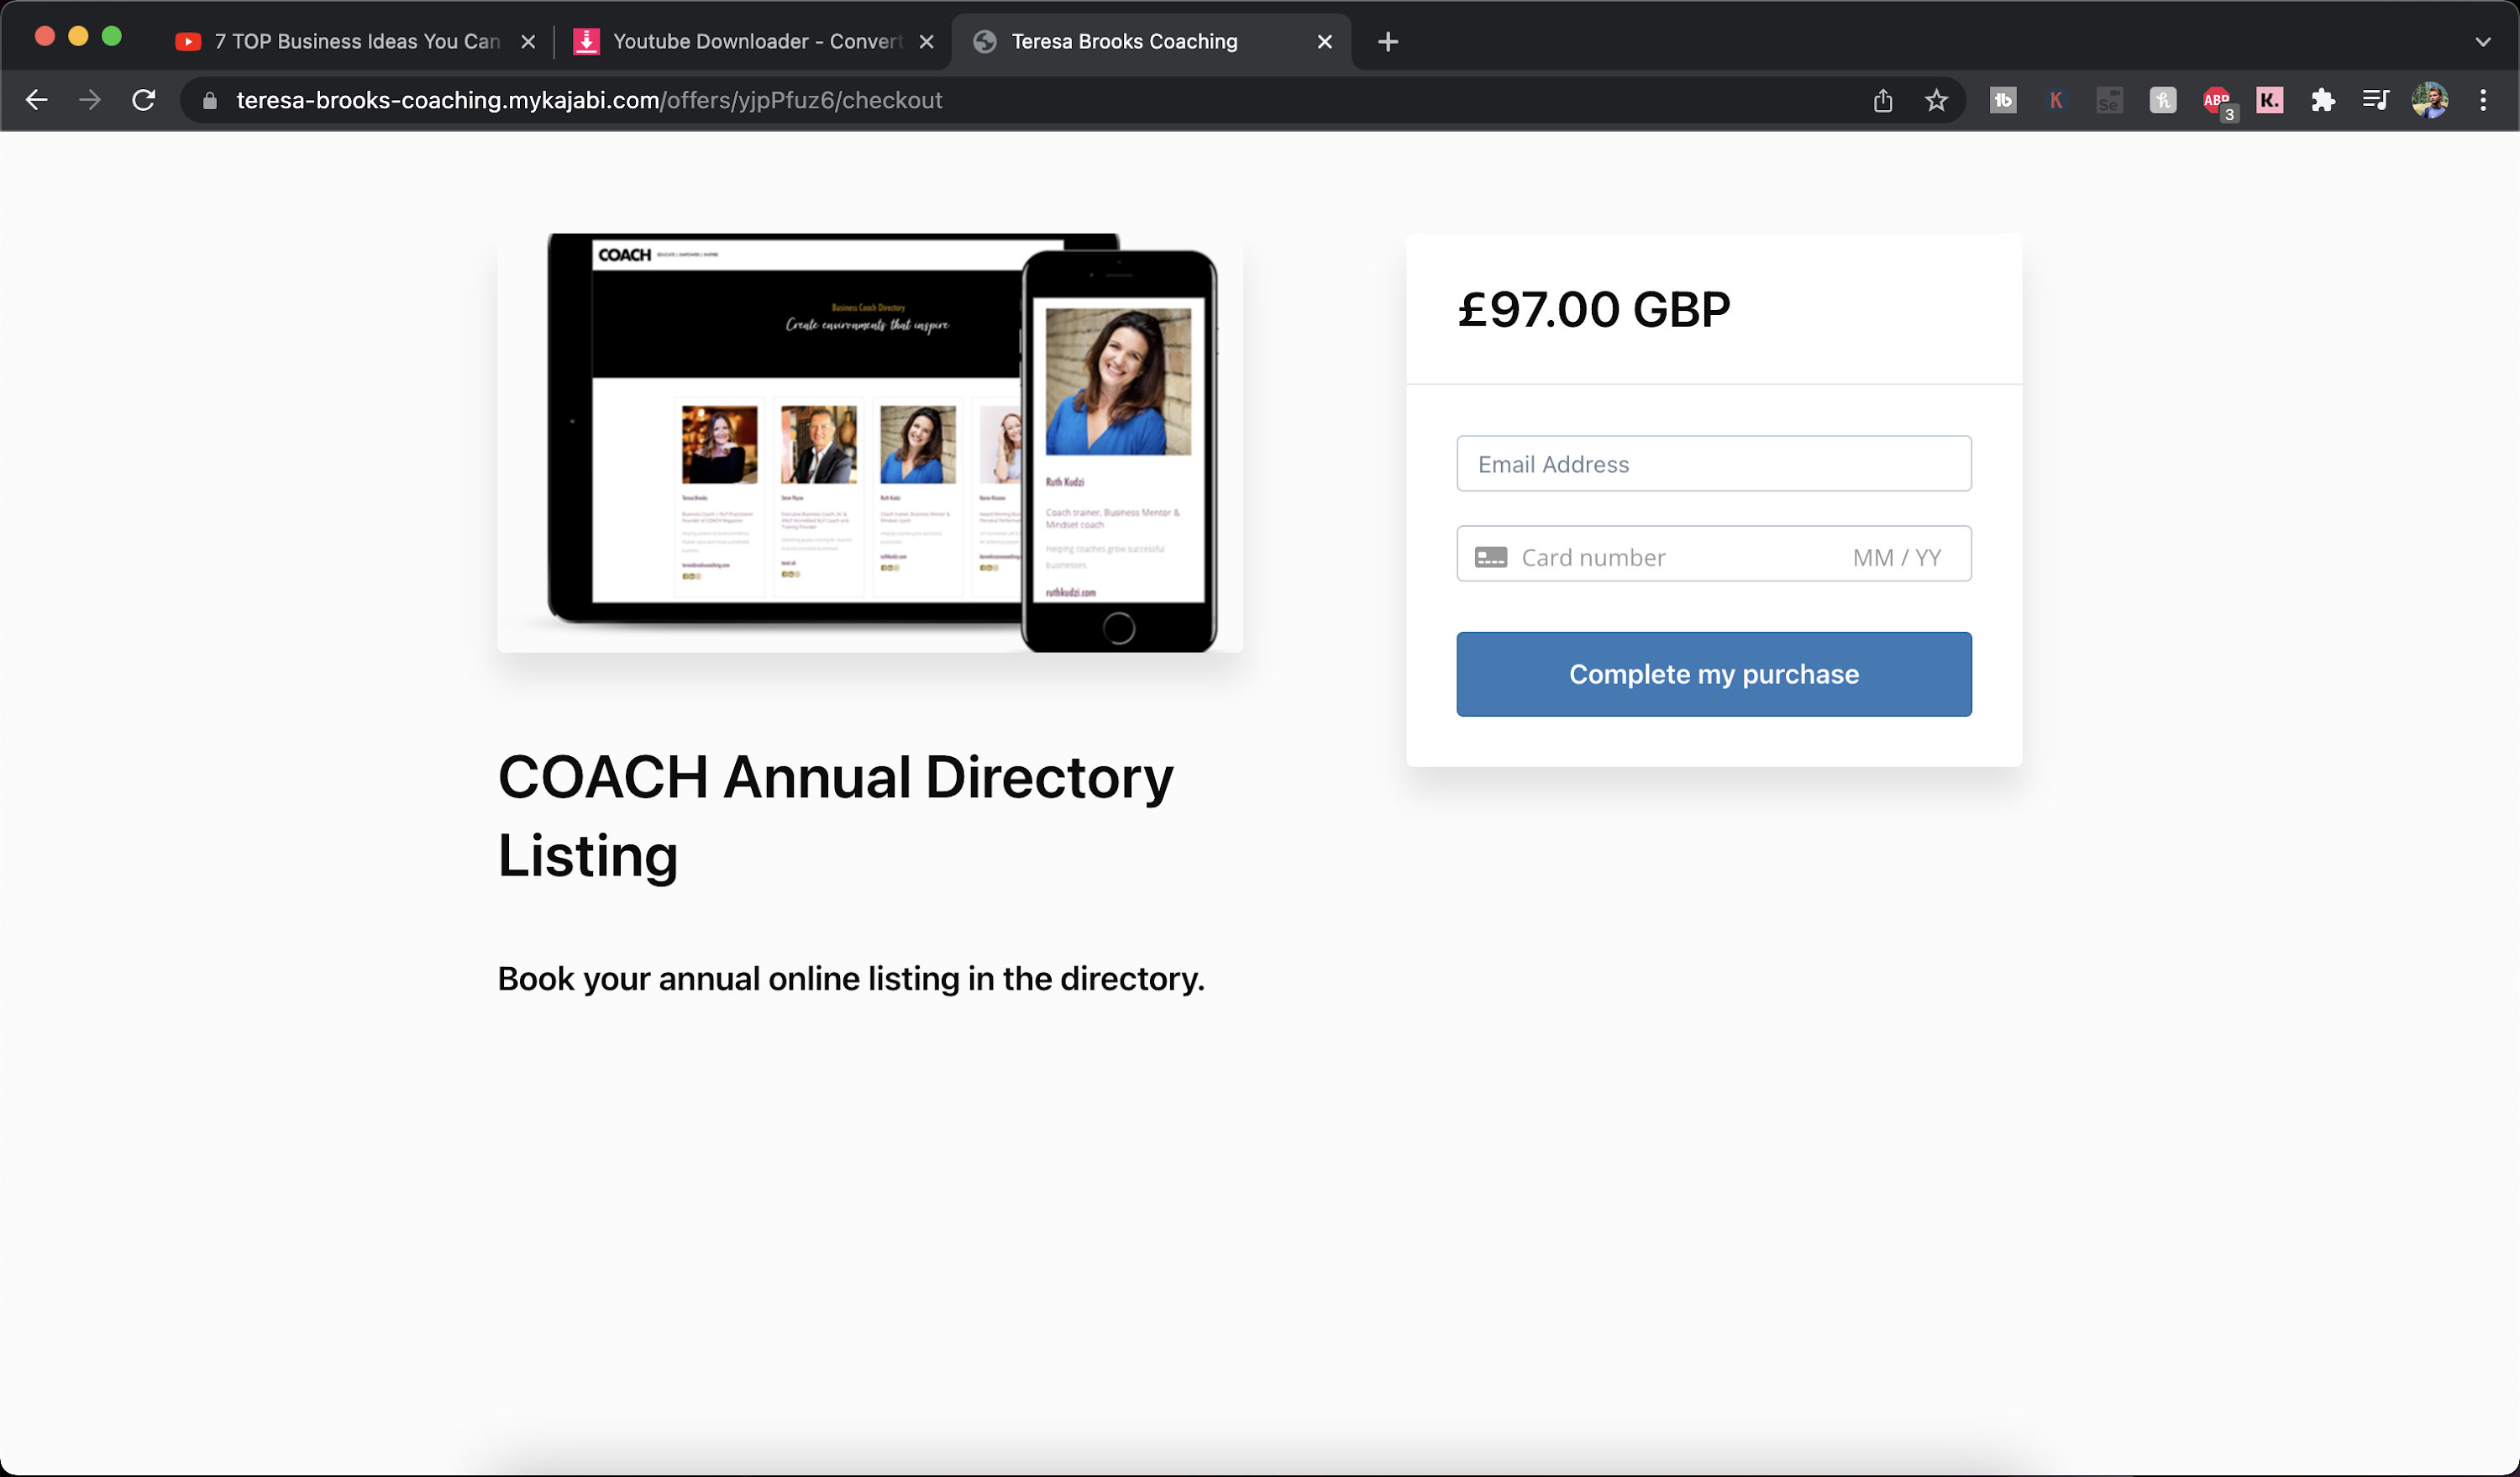
Task: Click the credit card icon
Action: [1491, 558]
